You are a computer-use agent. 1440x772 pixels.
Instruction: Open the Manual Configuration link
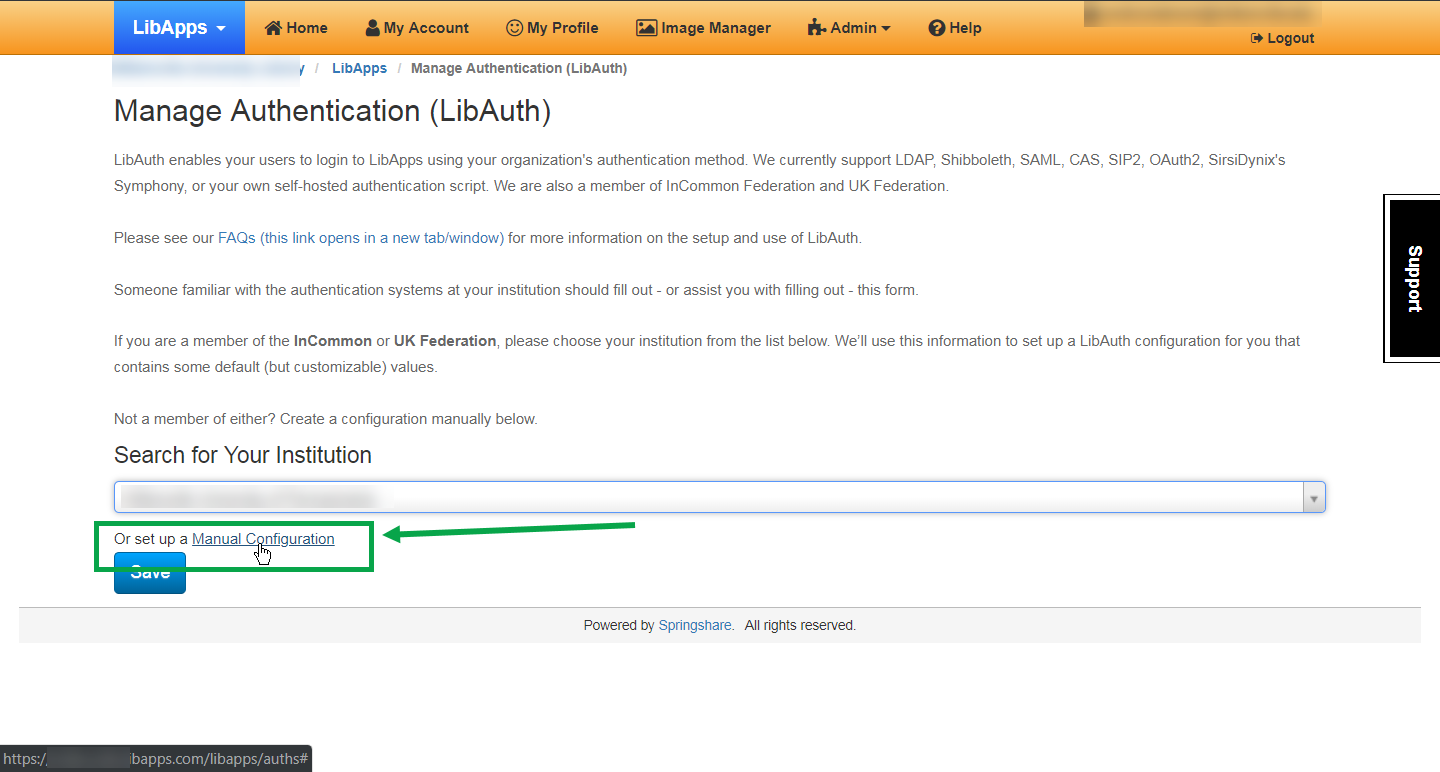coord(263,539)
